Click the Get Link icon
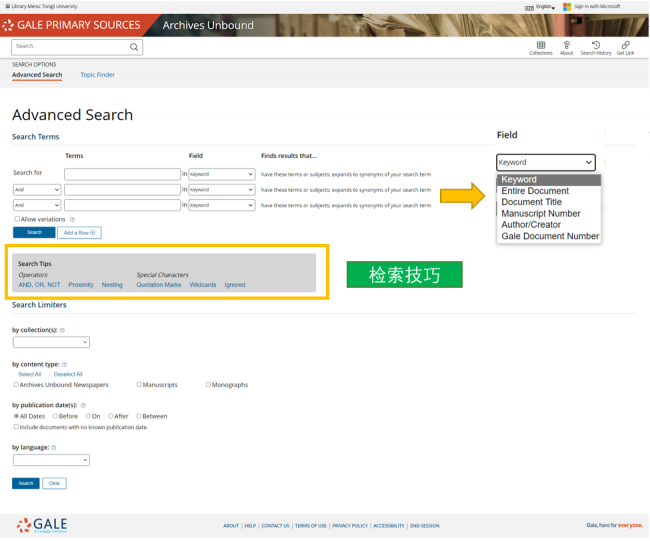 tap(626, 45)
